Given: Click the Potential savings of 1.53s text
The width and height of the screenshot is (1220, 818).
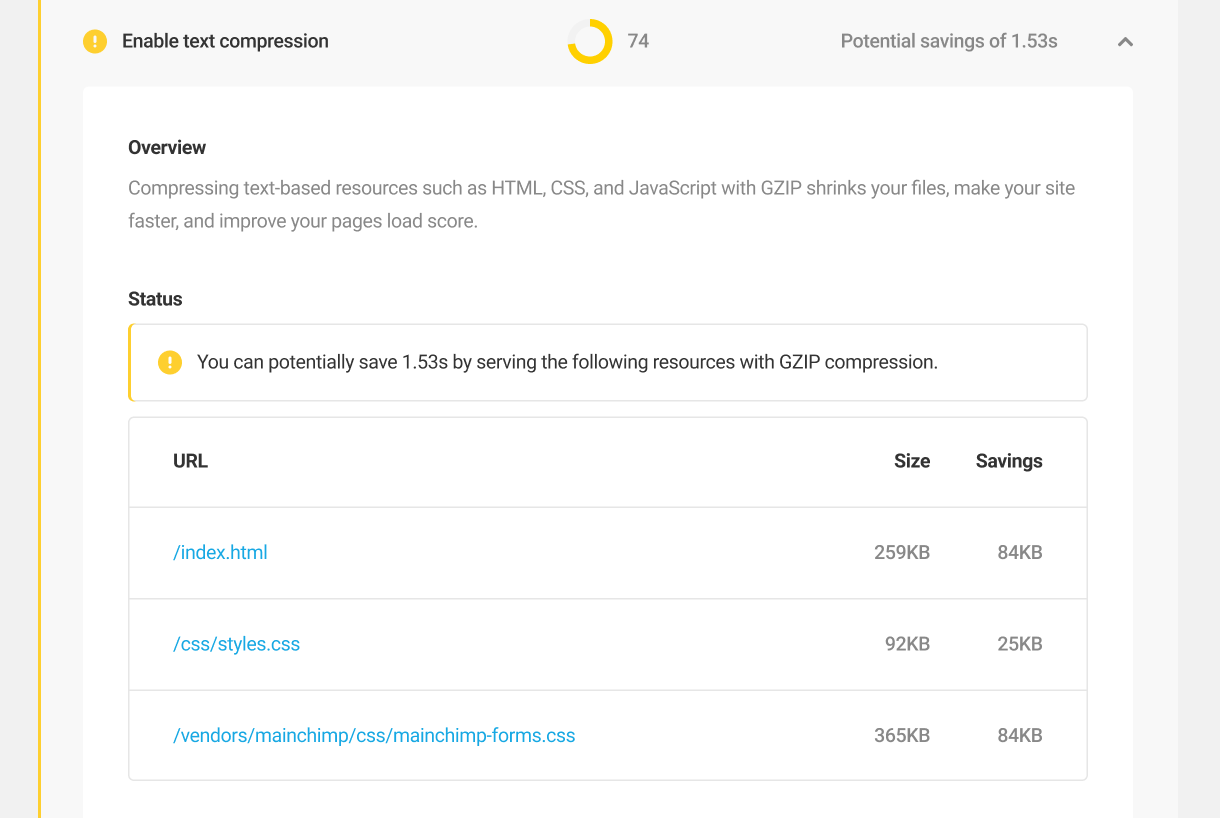Looking at the screenshot, I should point(948,41).
